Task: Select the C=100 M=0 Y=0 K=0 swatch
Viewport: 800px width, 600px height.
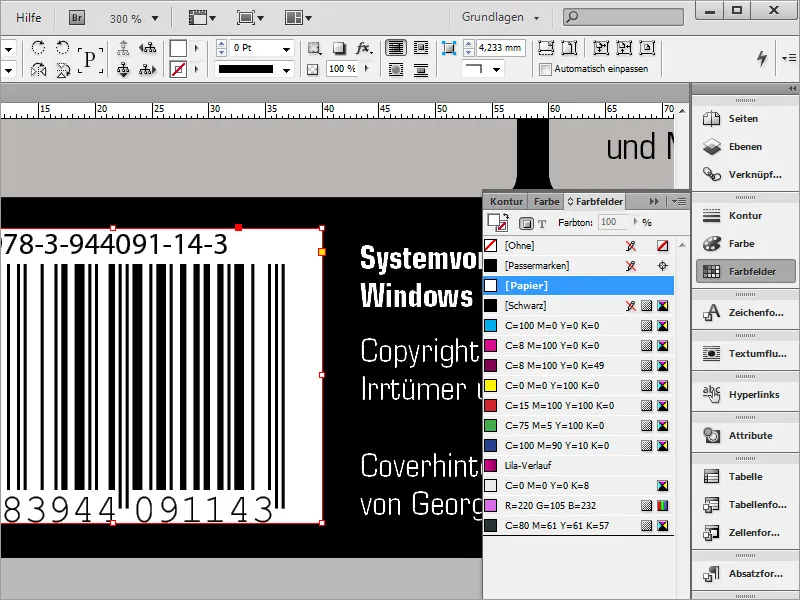Action: (578, 326)
